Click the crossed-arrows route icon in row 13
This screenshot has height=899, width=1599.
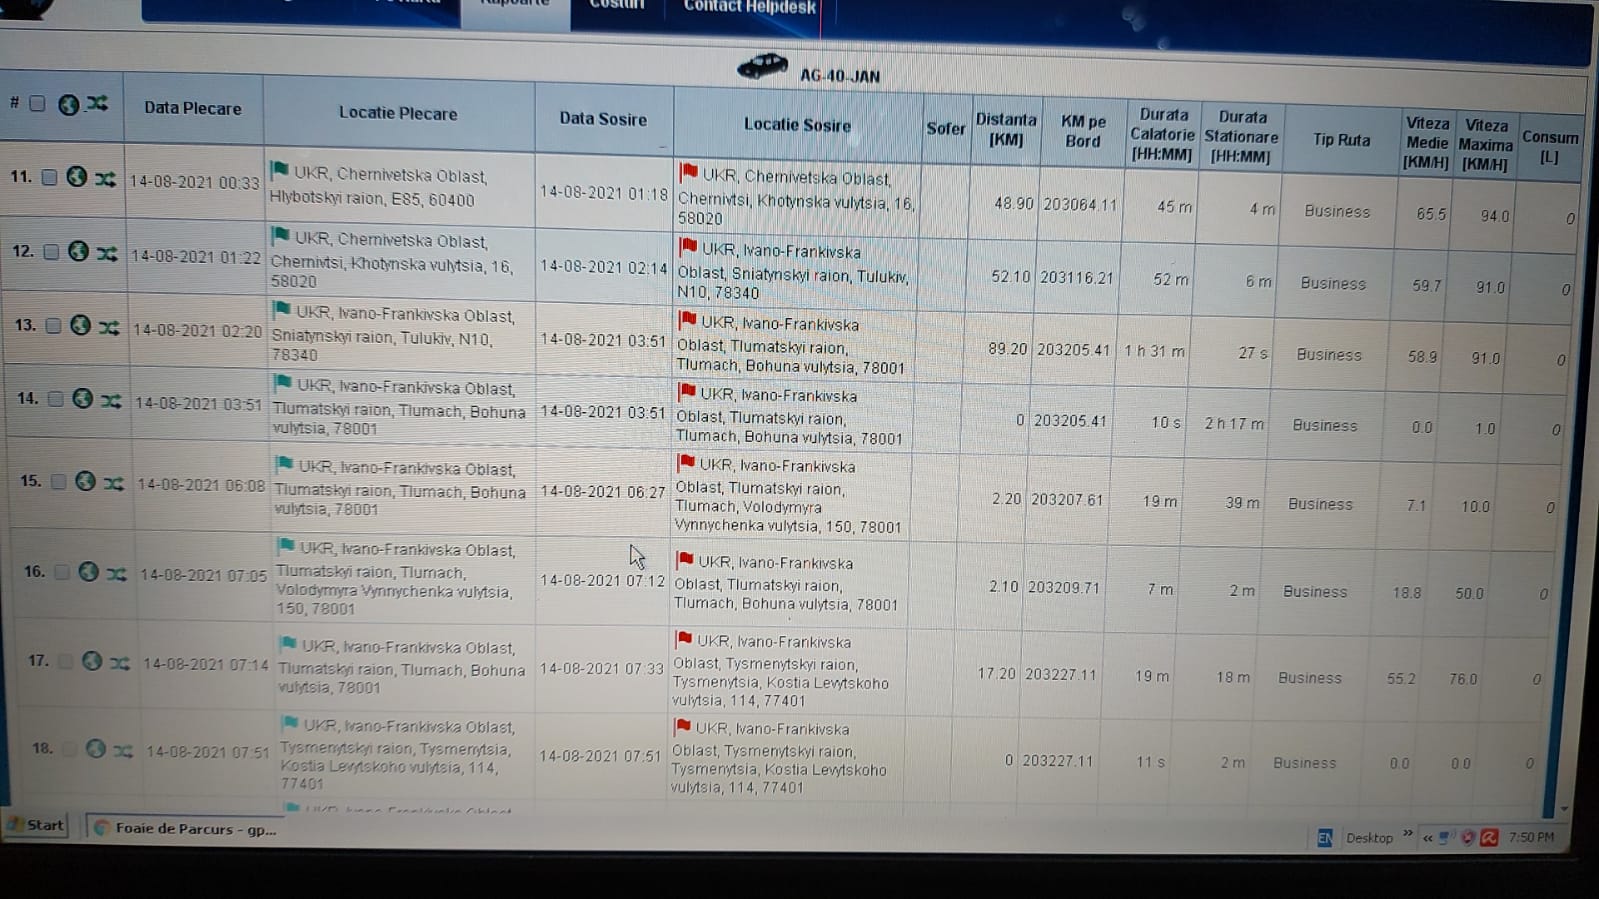click(109, 327)
